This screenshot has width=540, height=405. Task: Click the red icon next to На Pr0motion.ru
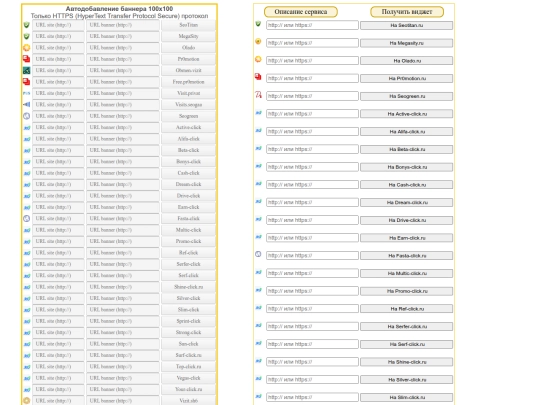pyautogui.click(x=258, y=77)
